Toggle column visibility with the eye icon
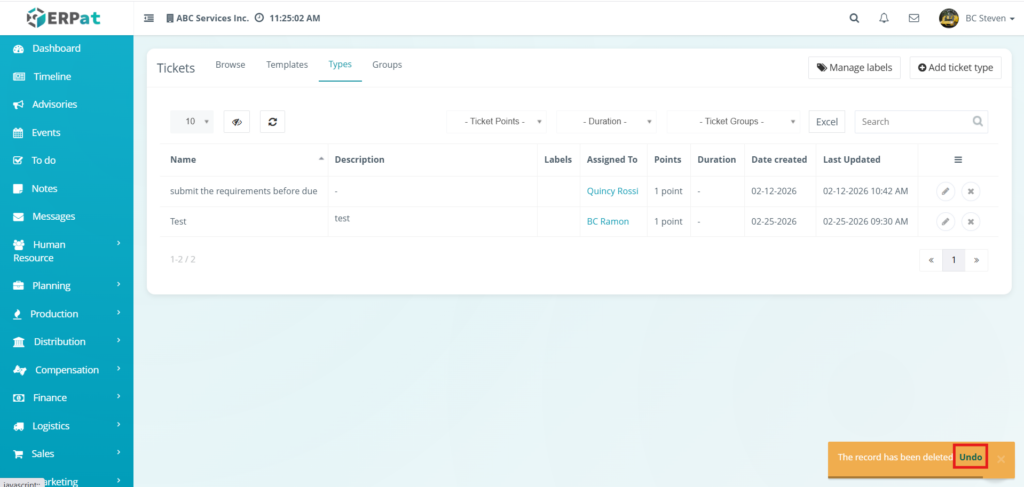 pyautogui.click(x=236, y=121)
